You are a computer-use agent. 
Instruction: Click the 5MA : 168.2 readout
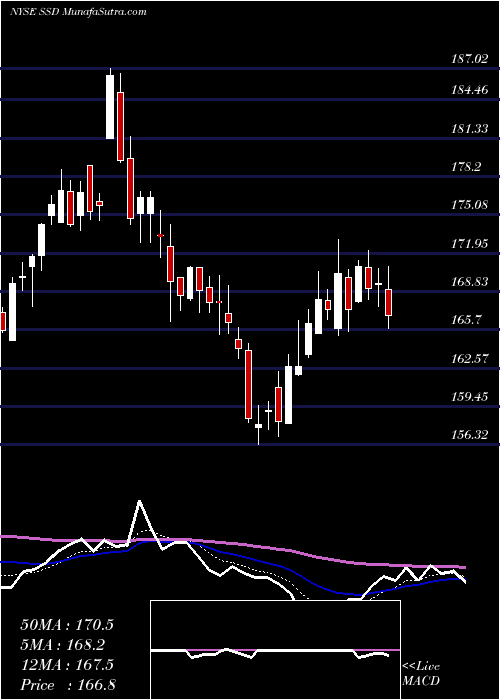point(63,645)
